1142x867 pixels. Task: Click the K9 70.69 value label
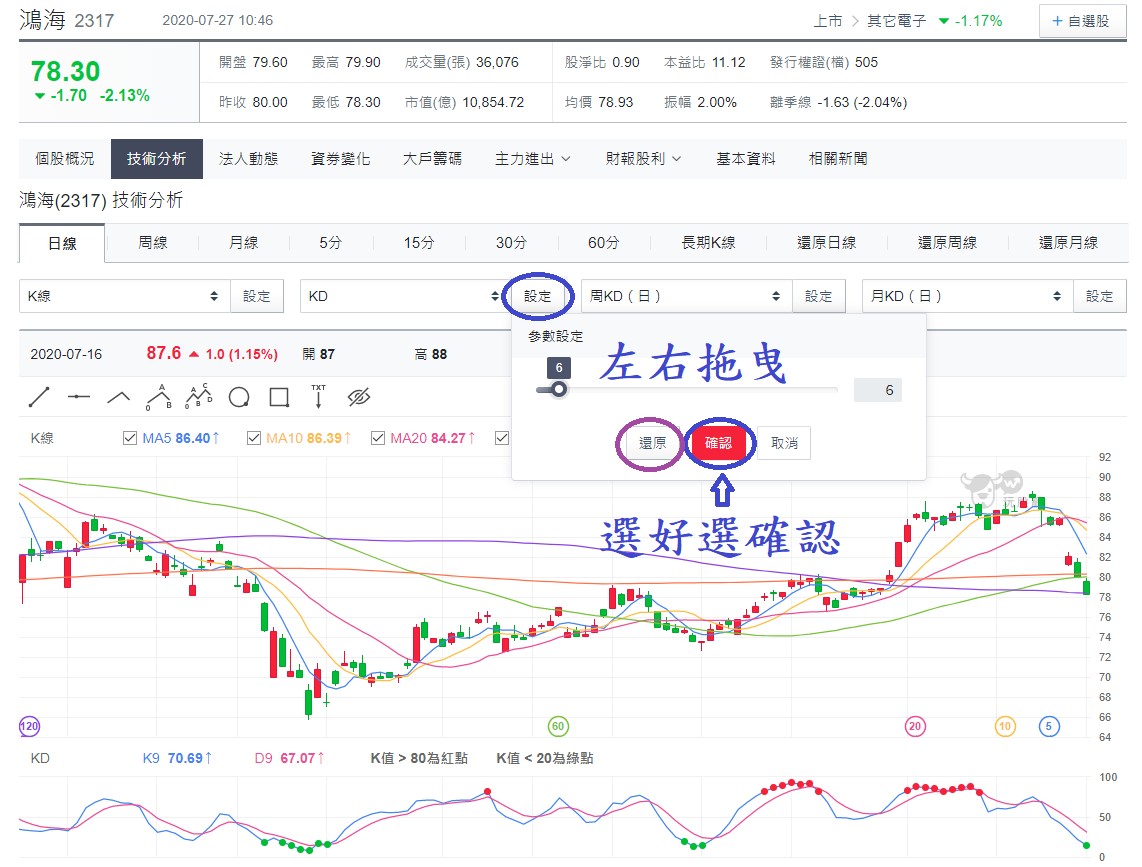pyautogui.click(x=177, y=758)
